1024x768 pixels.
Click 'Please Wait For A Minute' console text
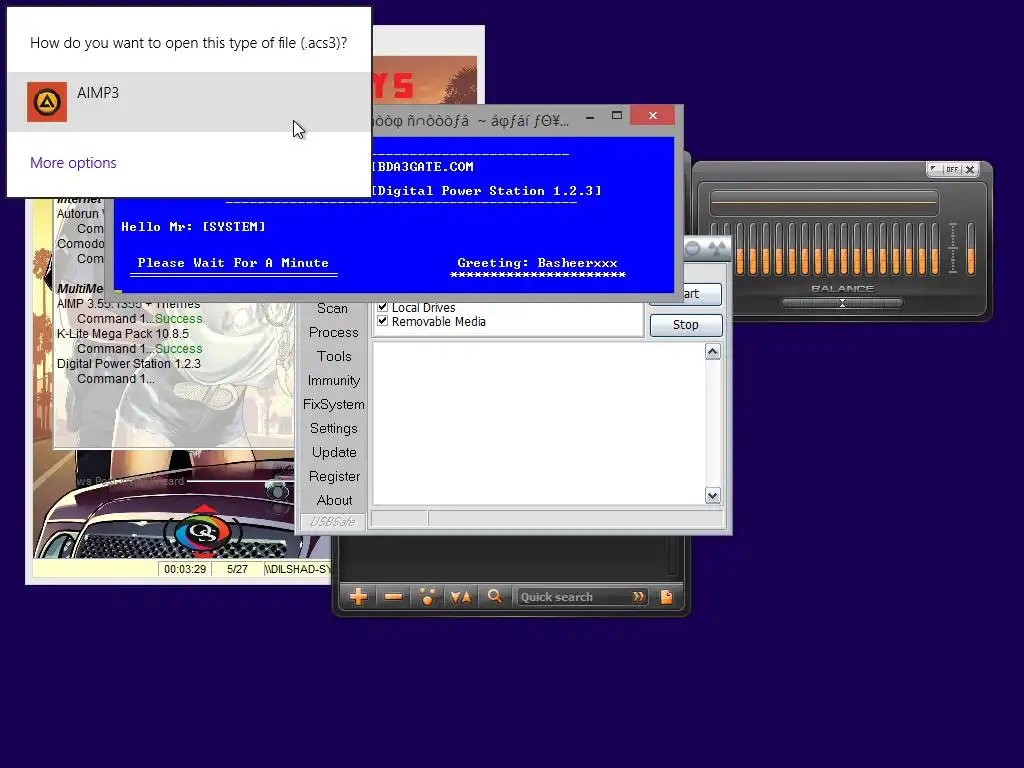pyautogui.click(x=233, y=263)
